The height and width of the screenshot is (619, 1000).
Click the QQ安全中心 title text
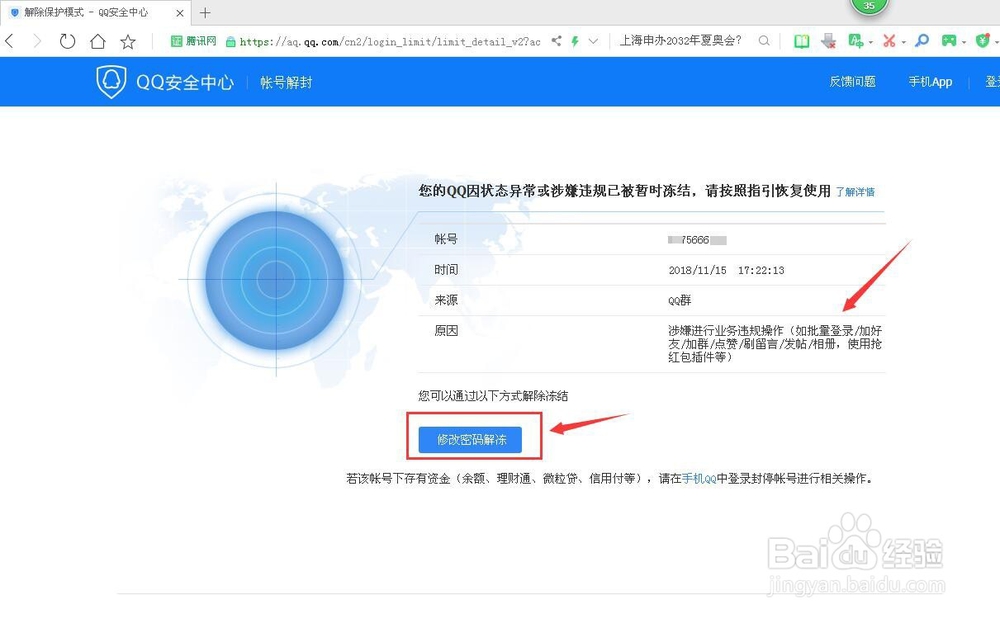pos(185,82)
